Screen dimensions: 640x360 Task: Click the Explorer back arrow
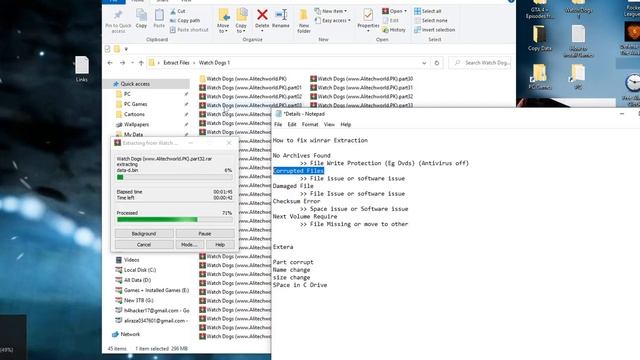(110, 63)
